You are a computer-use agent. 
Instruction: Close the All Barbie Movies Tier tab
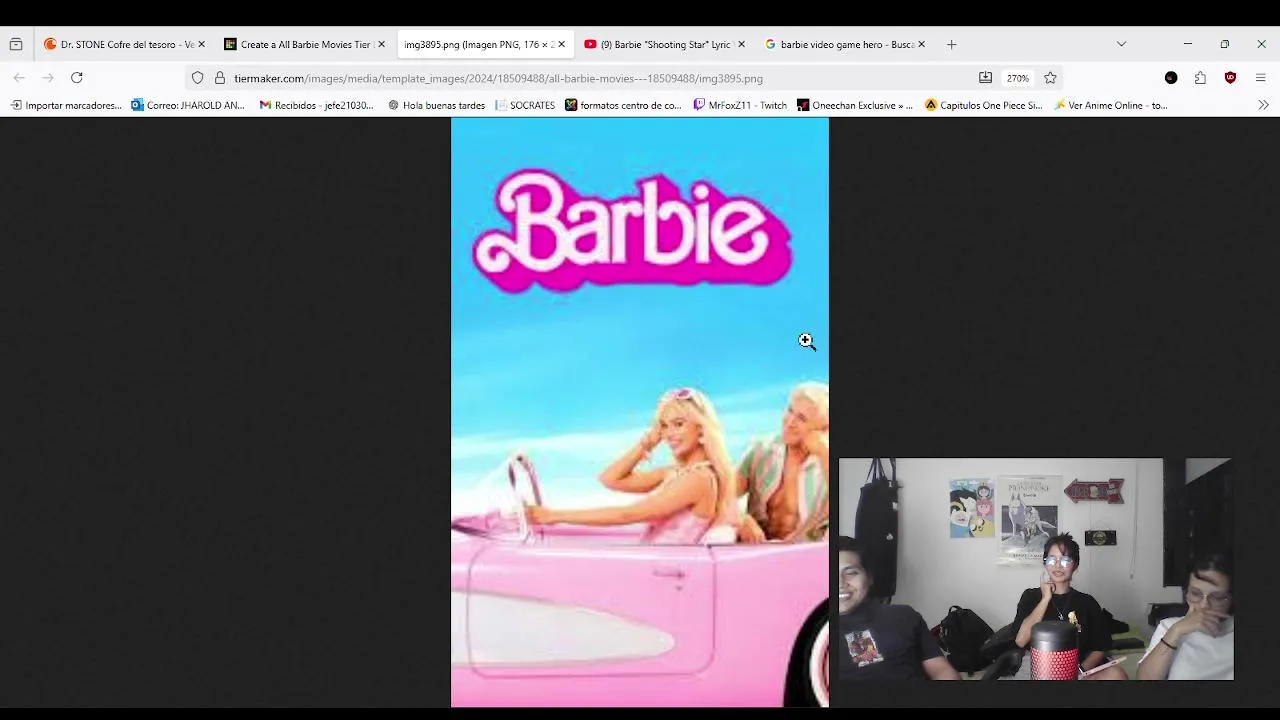381,44
